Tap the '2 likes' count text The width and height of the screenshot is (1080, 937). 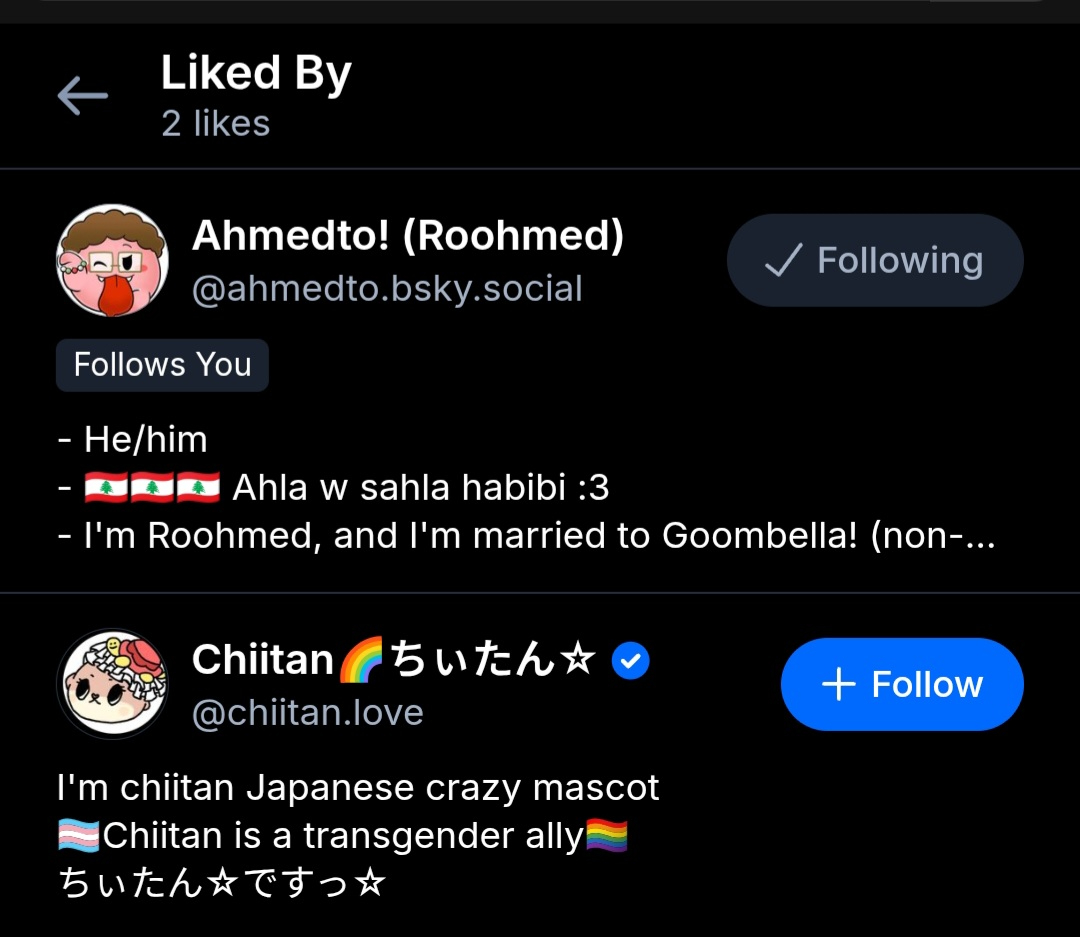tap(216, 124)
